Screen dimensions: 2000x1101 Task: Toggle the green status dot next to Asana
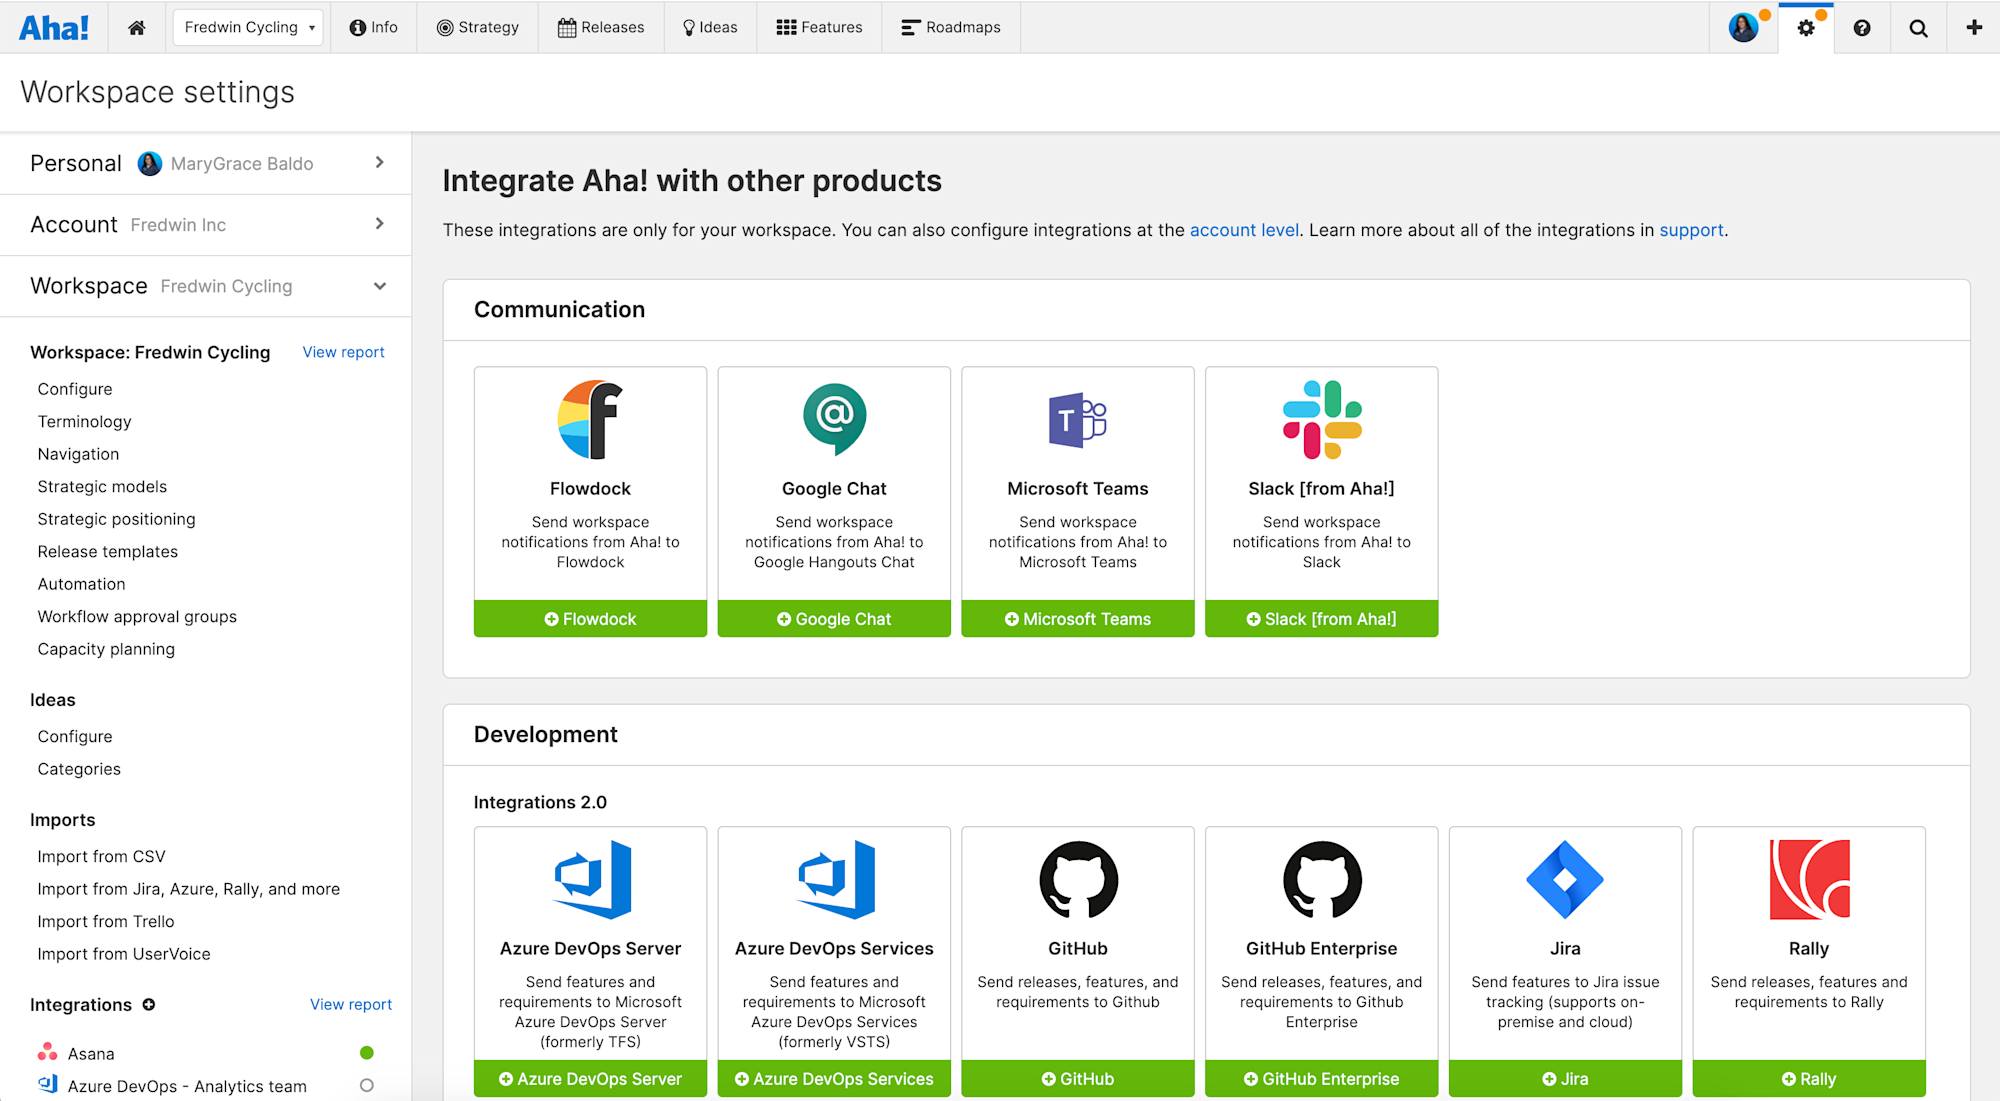coord(367,1052)
